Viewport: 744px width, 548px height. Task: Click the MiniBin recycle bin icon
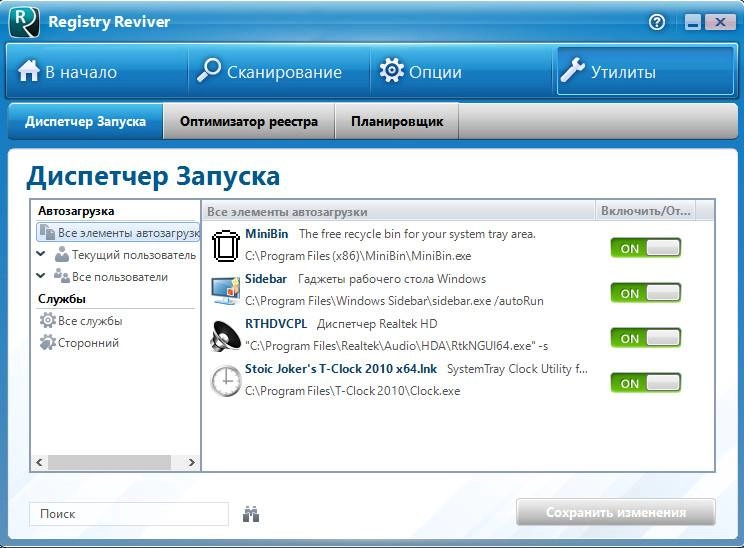[x=225, y=245]
